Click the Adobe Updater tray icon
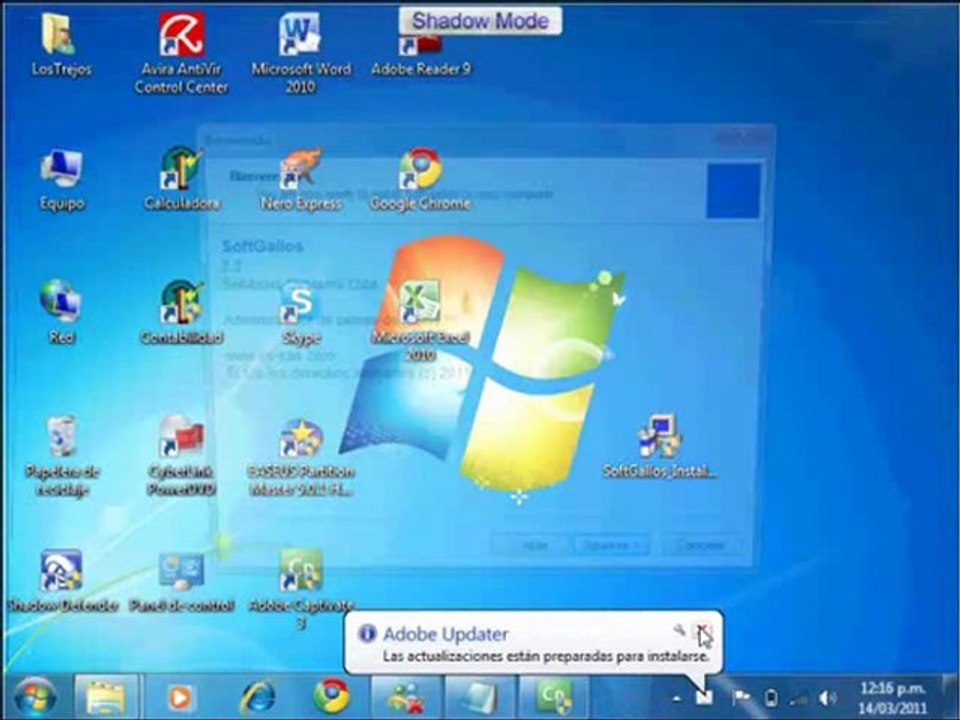960x720 pixels. coord(704,697)
